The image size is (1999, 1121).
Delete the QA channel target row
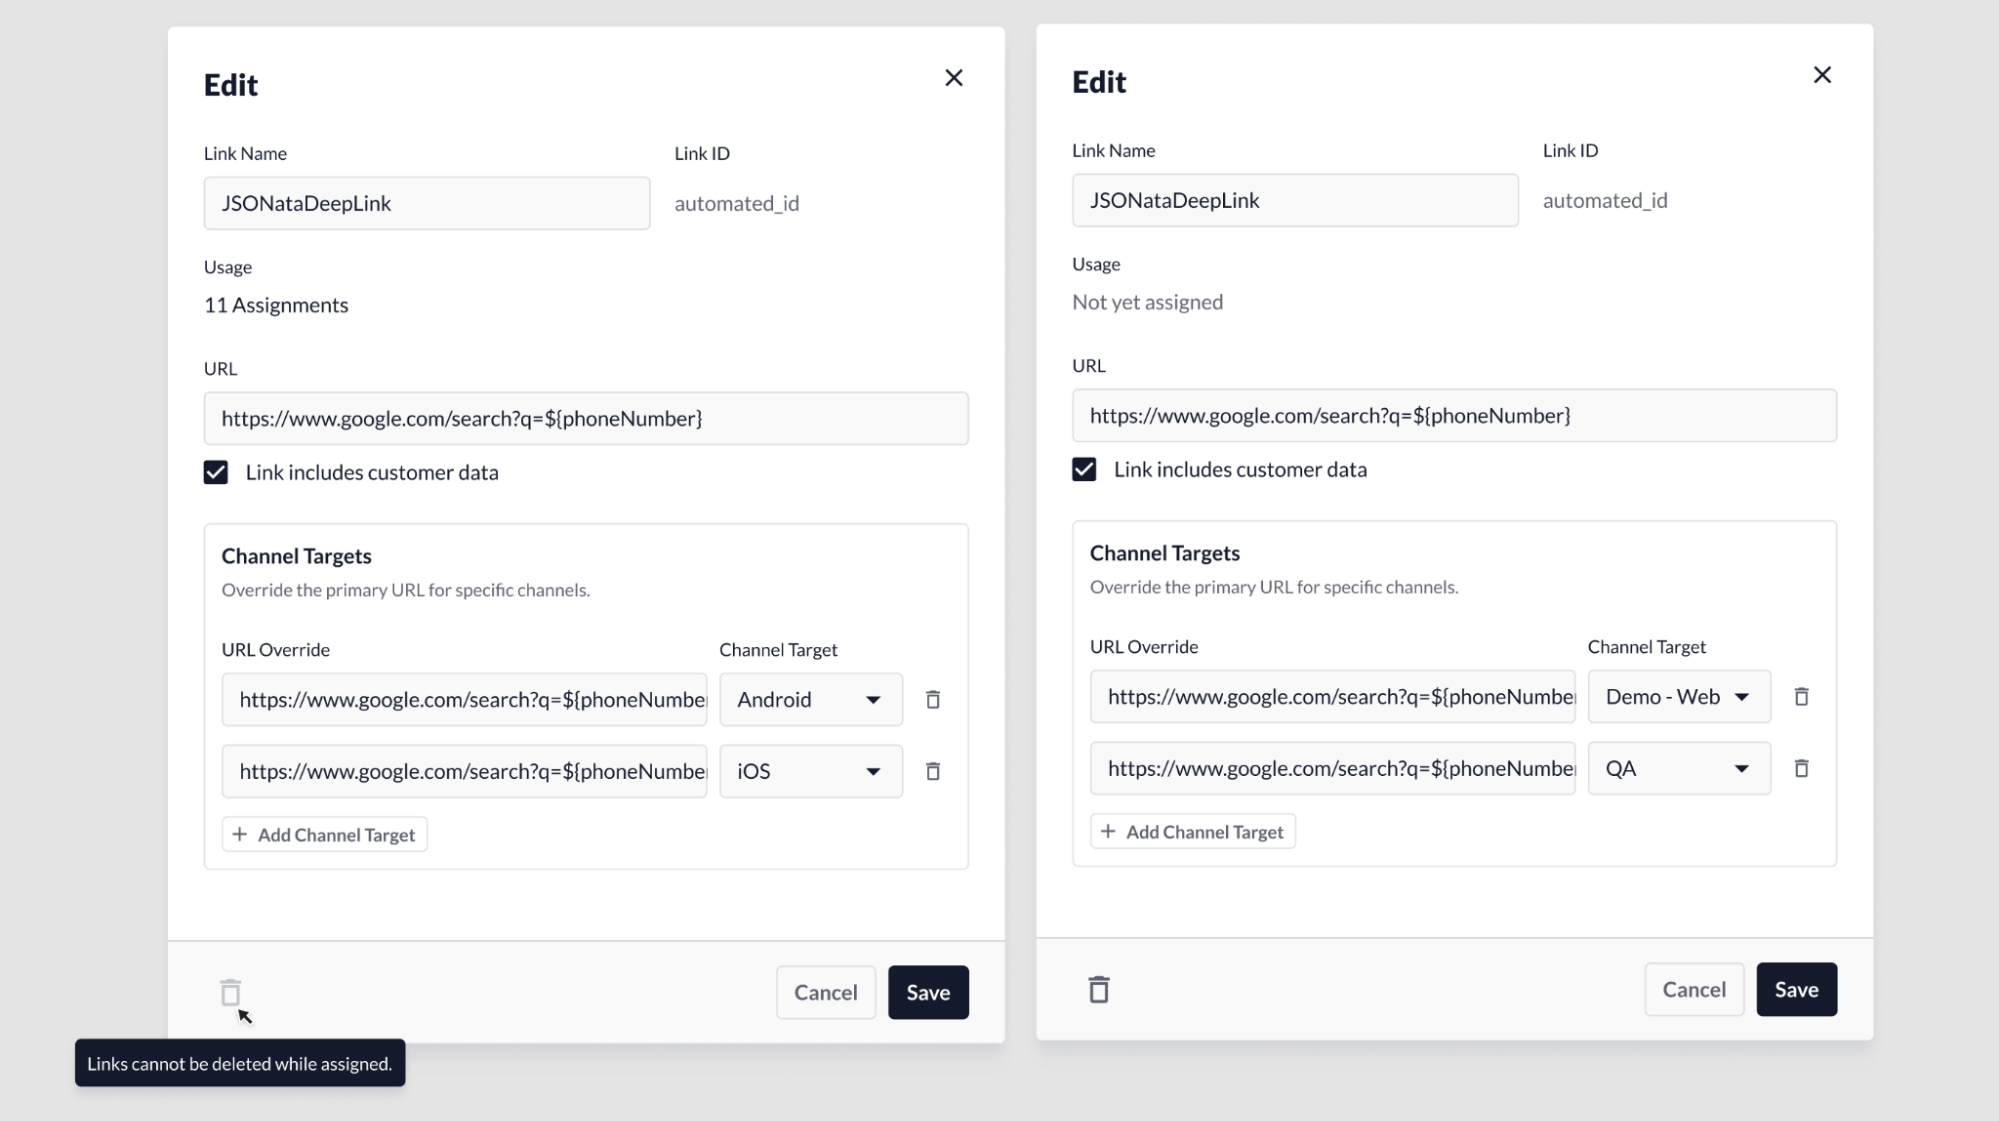(x=1801, y=768)
